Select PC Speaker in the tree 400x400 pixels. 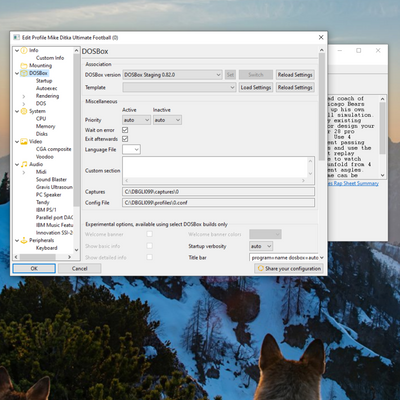(48, 195)
